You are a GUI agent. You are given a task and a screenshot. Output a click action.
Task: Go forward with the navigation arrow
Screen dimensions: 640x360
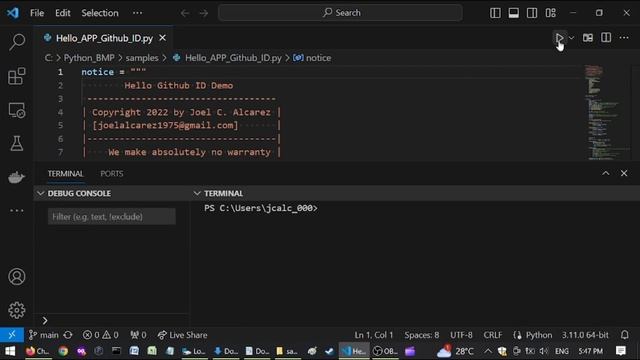203,13
